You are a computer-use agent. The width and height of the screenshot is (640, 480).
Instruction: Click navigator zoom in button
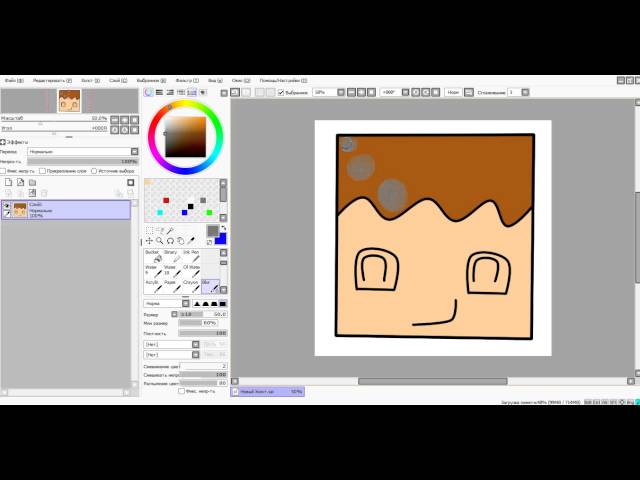click(x=124, y=120)
